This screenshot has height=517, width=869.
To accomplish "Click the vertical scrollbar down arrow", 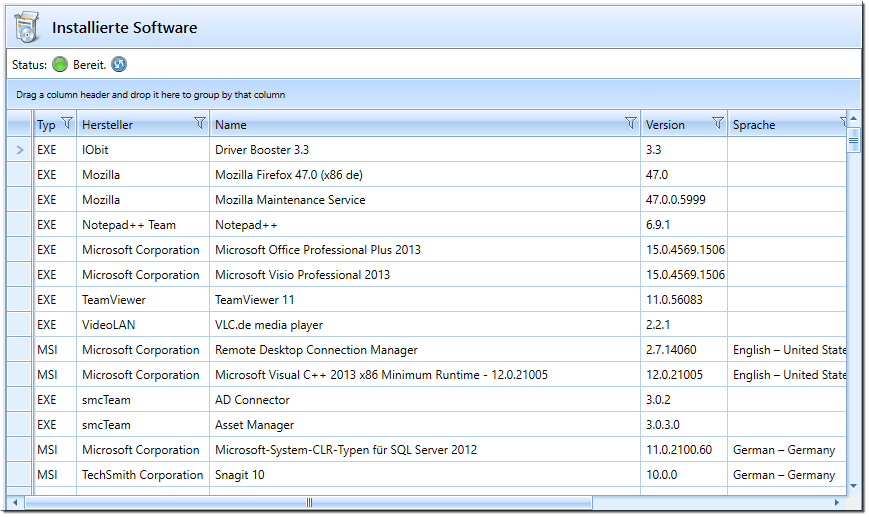I will [x=853, y=486].
